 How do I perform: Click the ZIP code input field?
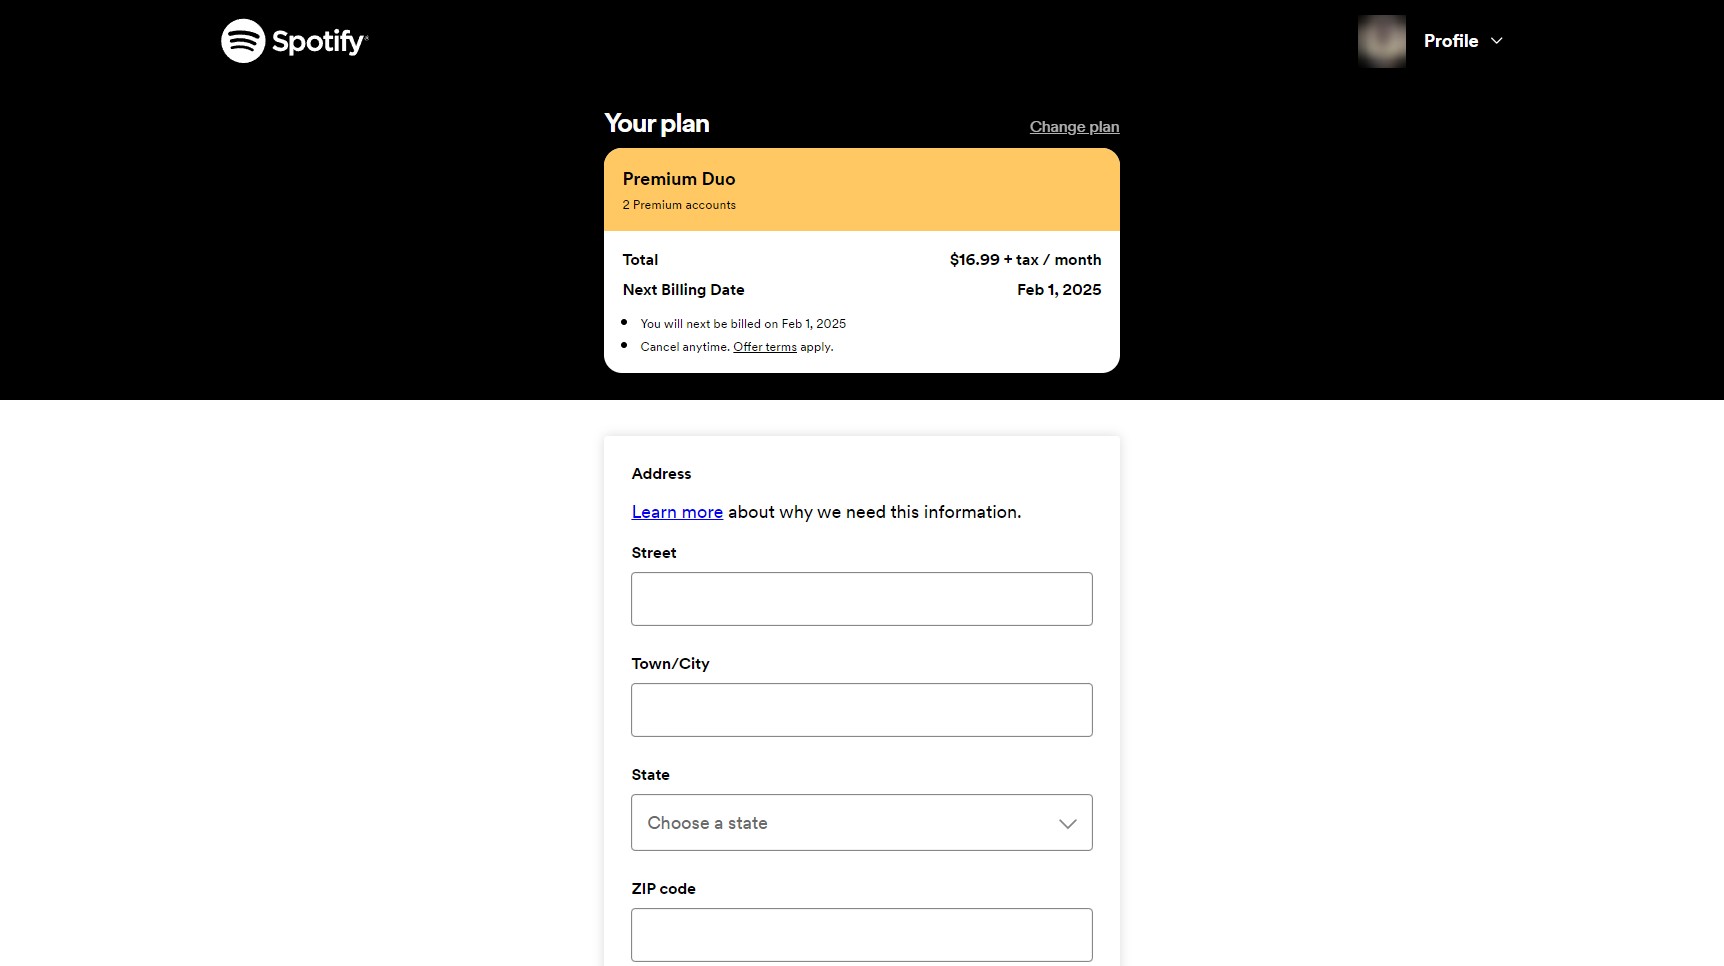pyautogui.click(x=861, y=934)
